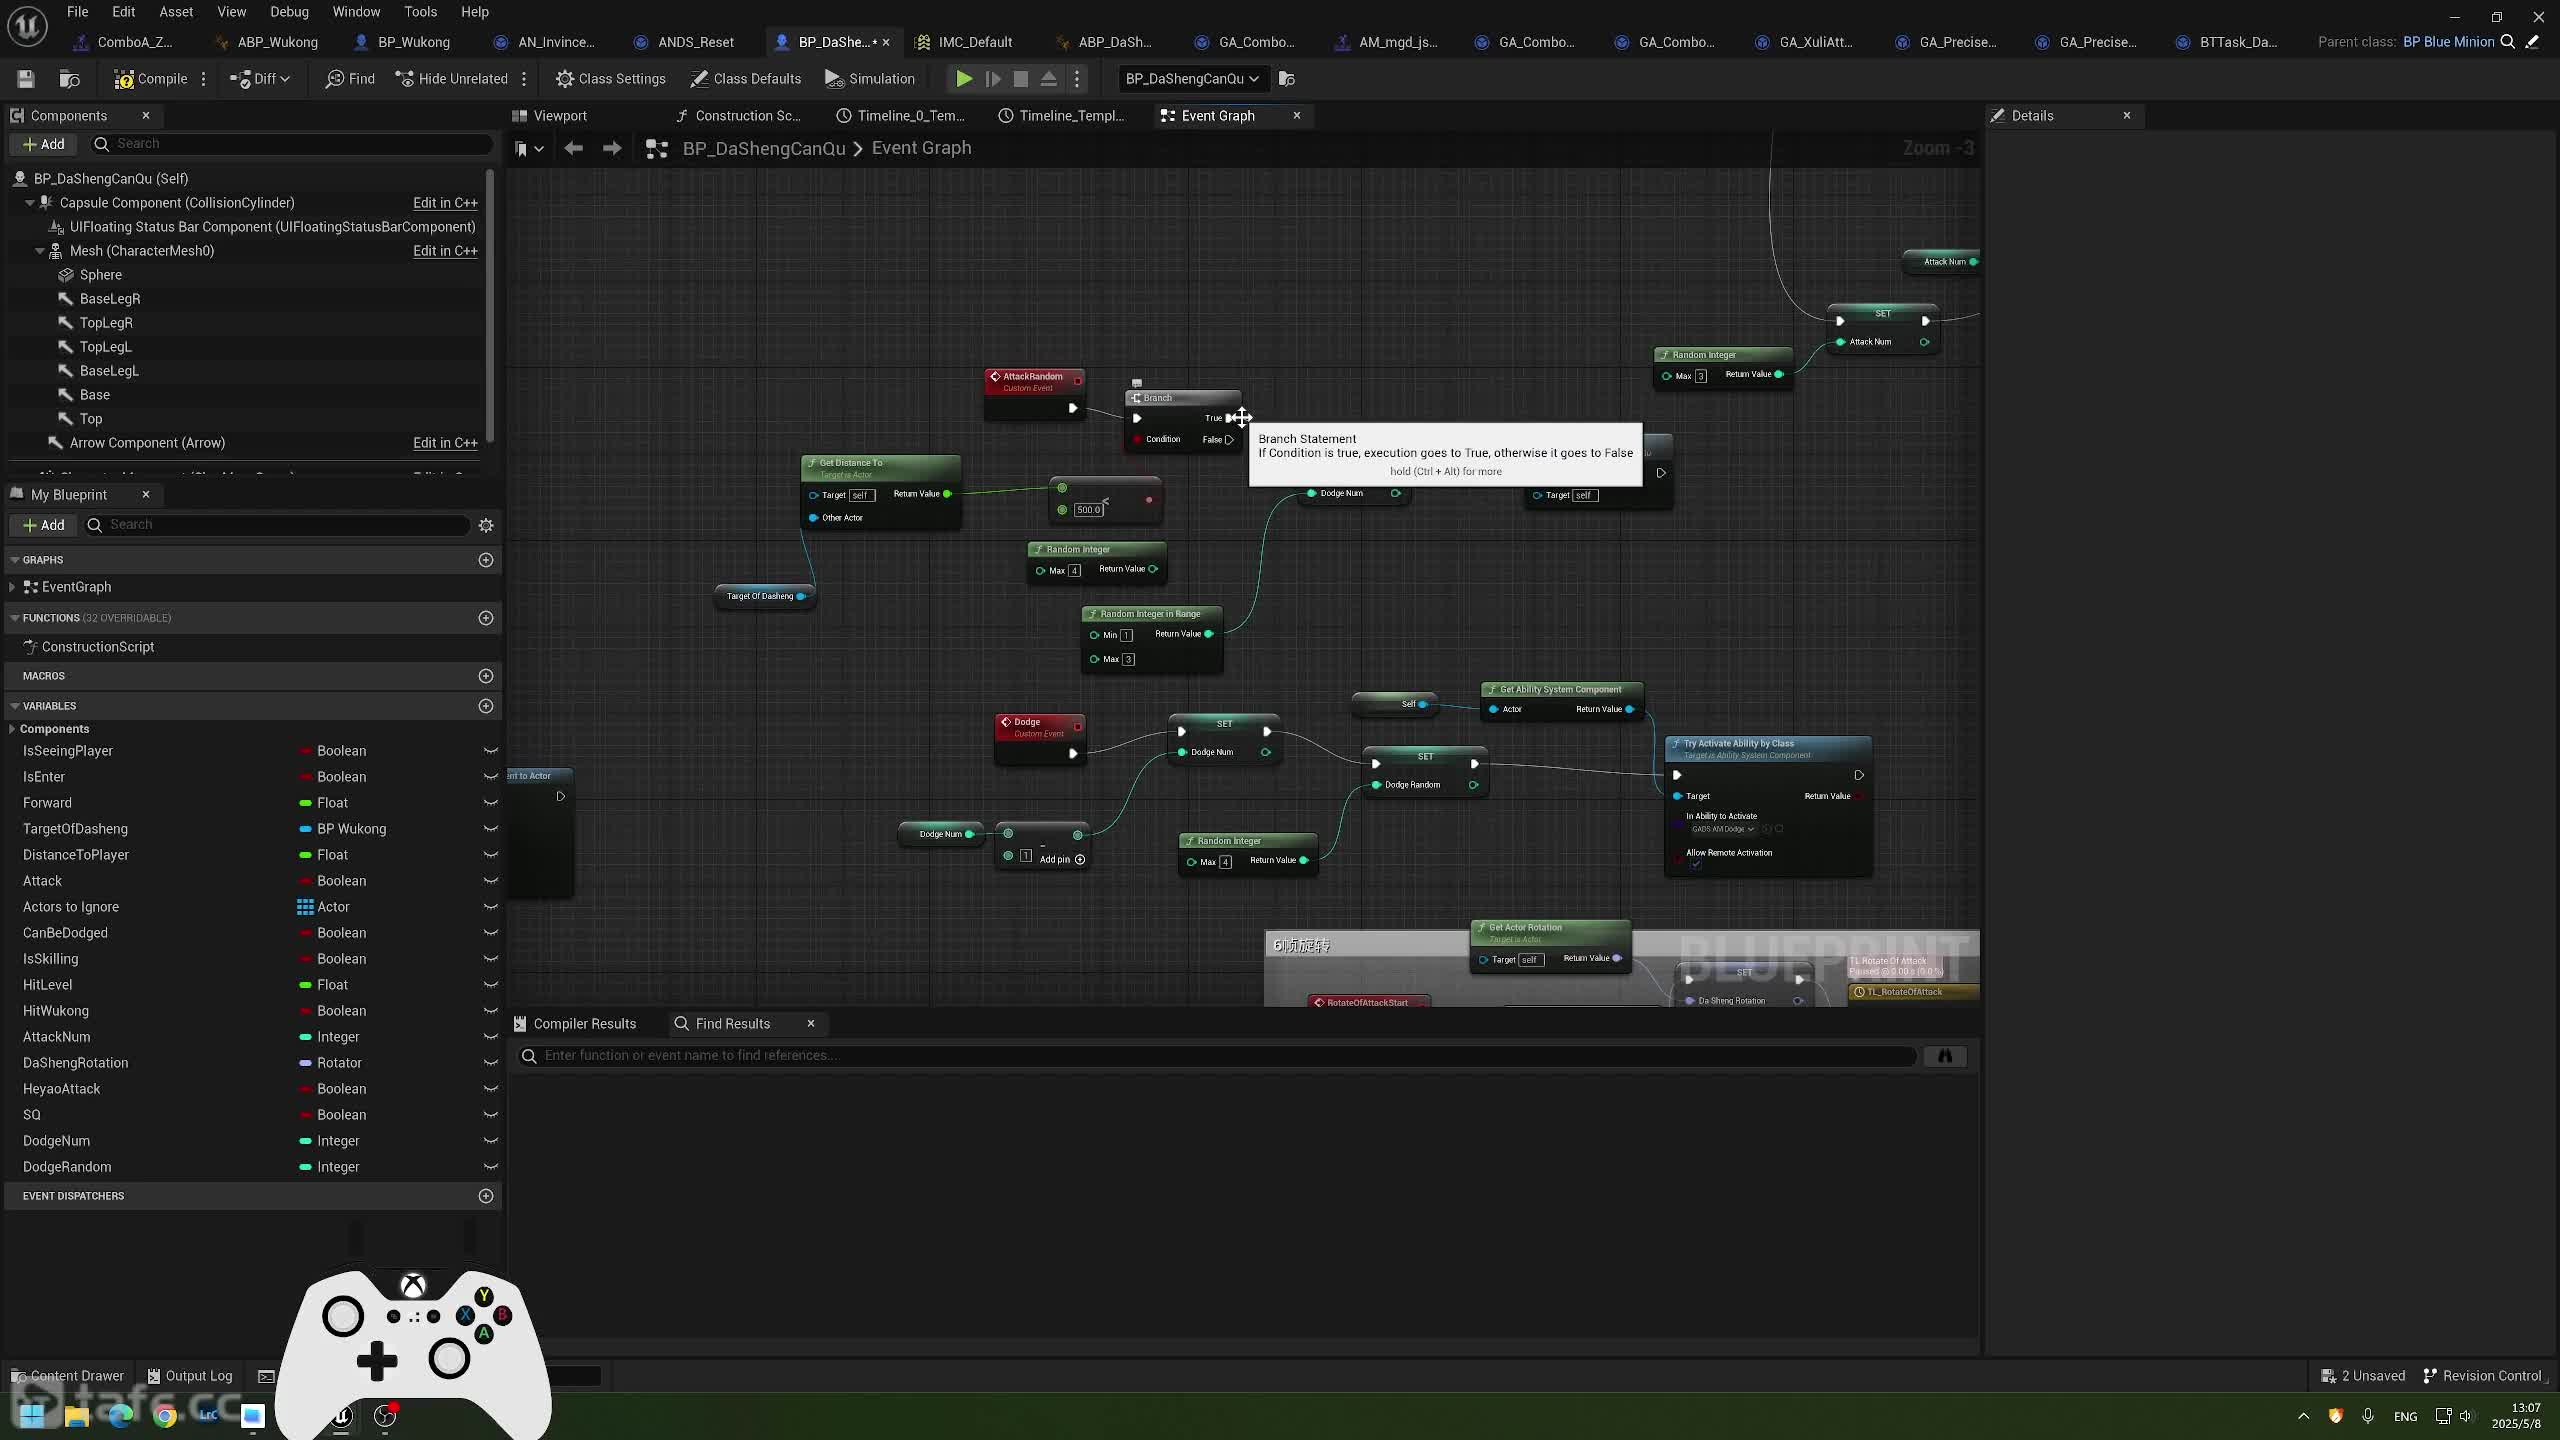Add new event dispatcher with plus icon

click(486, 1196)
